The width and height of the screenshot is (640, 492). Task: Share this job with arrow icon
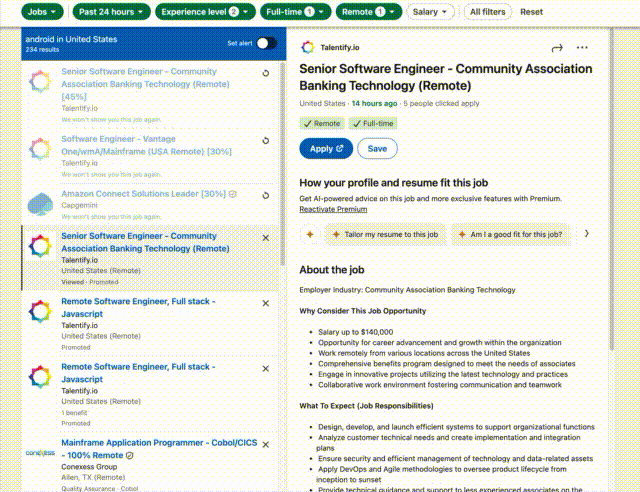557,48
